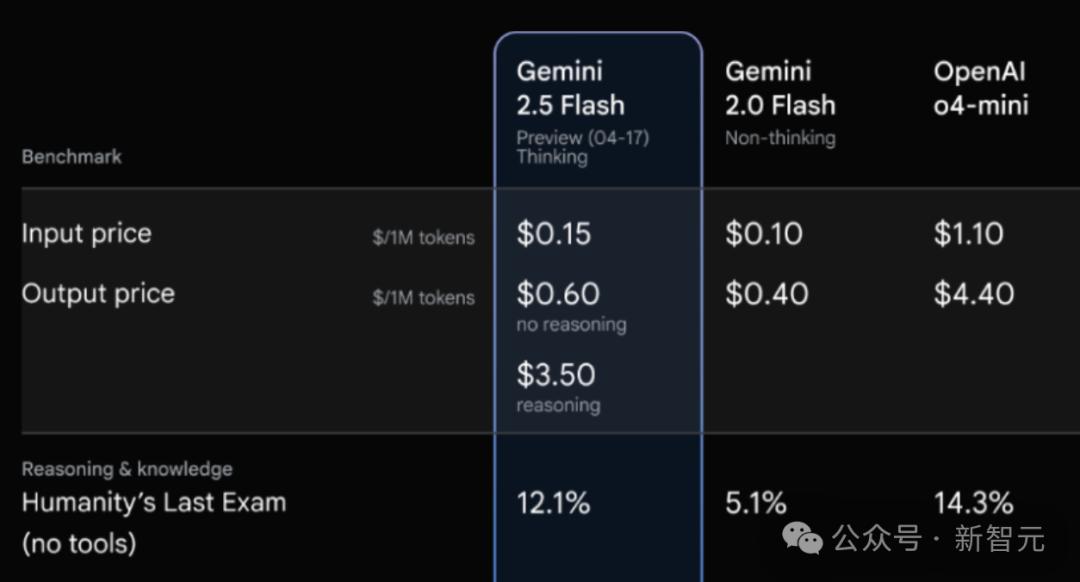Click the 14.3% o4-mini score

pyautogui.click(x=974, y=503)
